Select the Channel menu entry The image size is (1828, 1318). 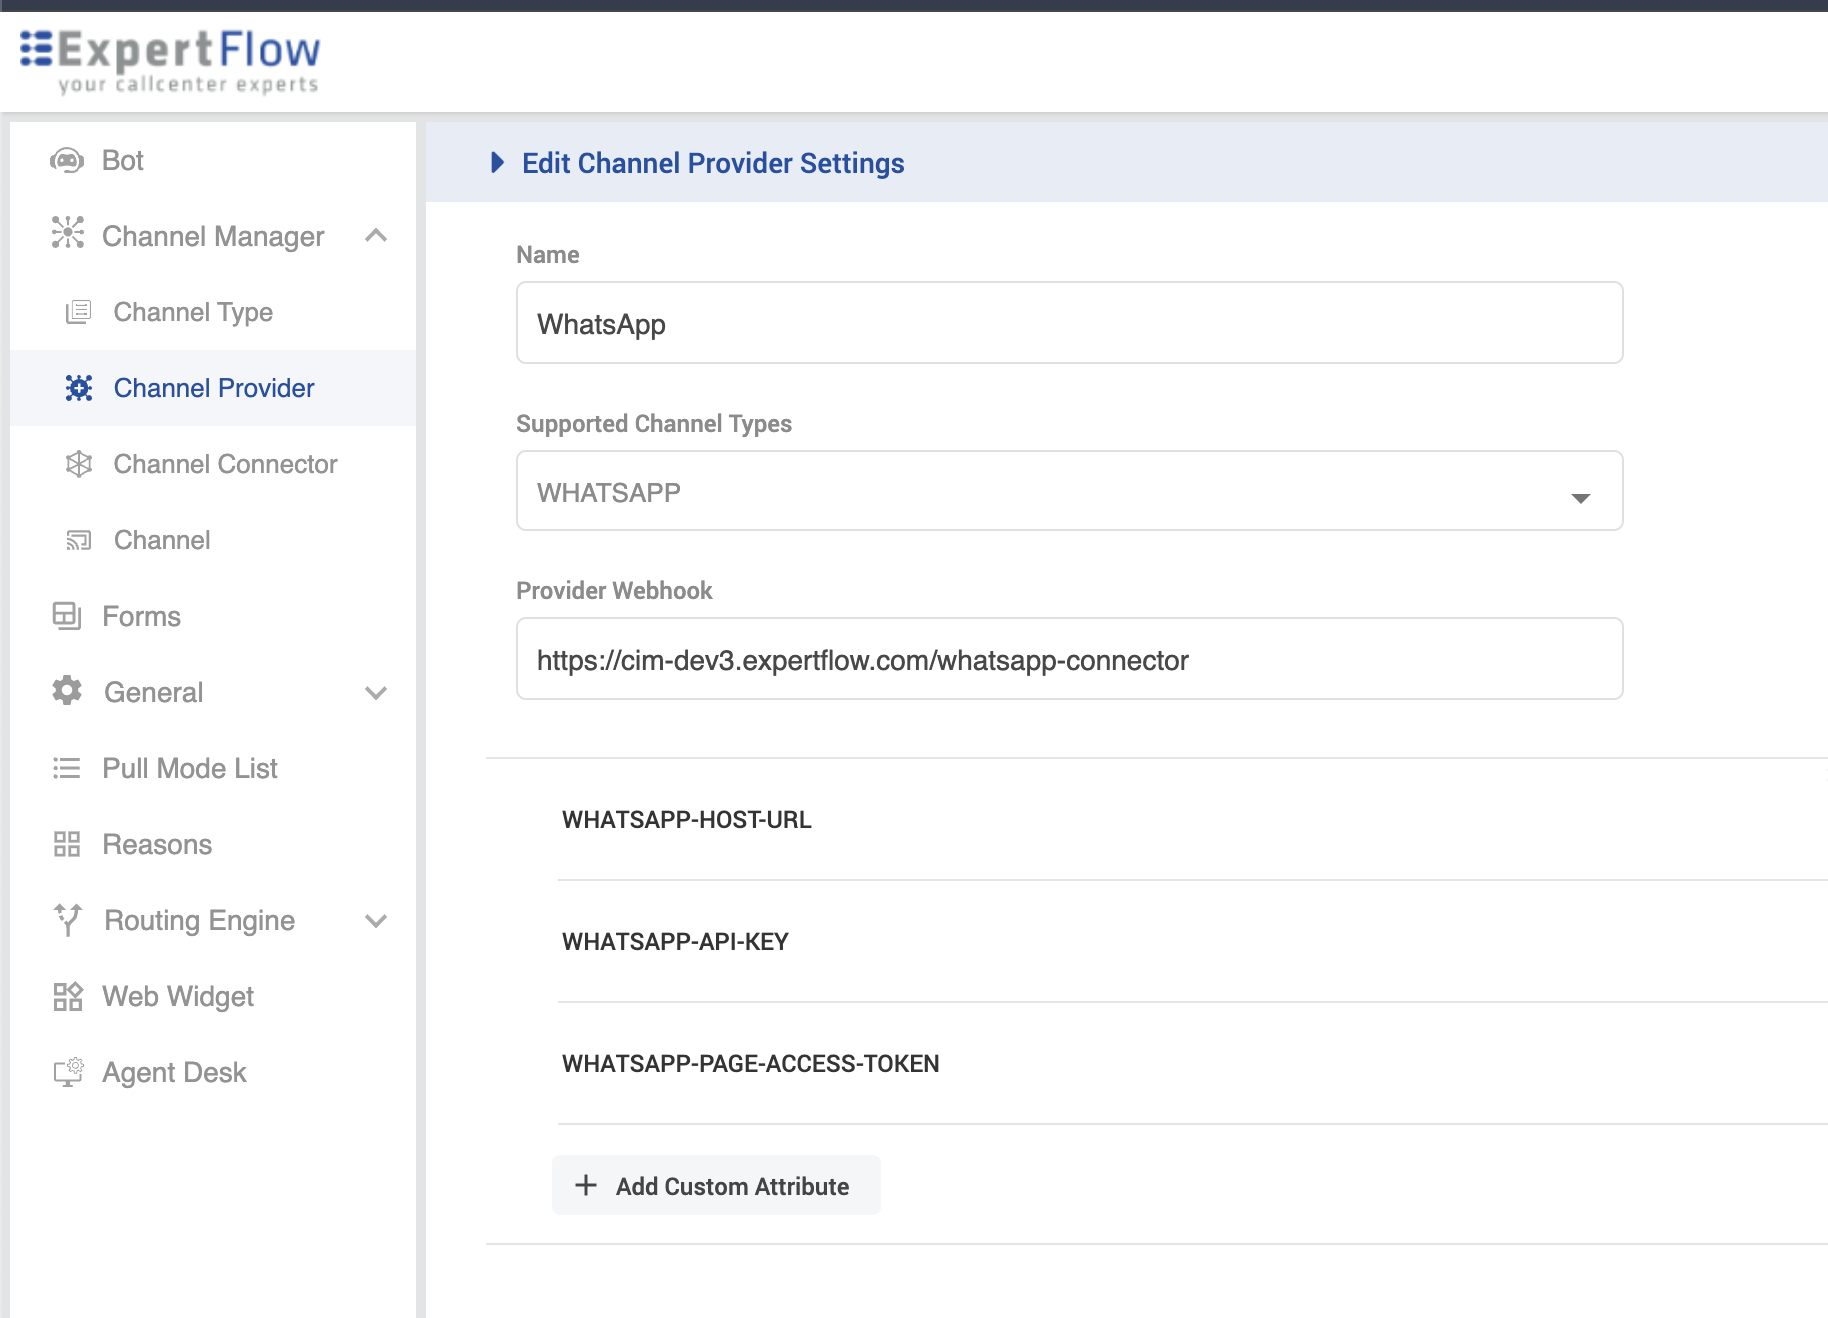click(x=162, y=540)
